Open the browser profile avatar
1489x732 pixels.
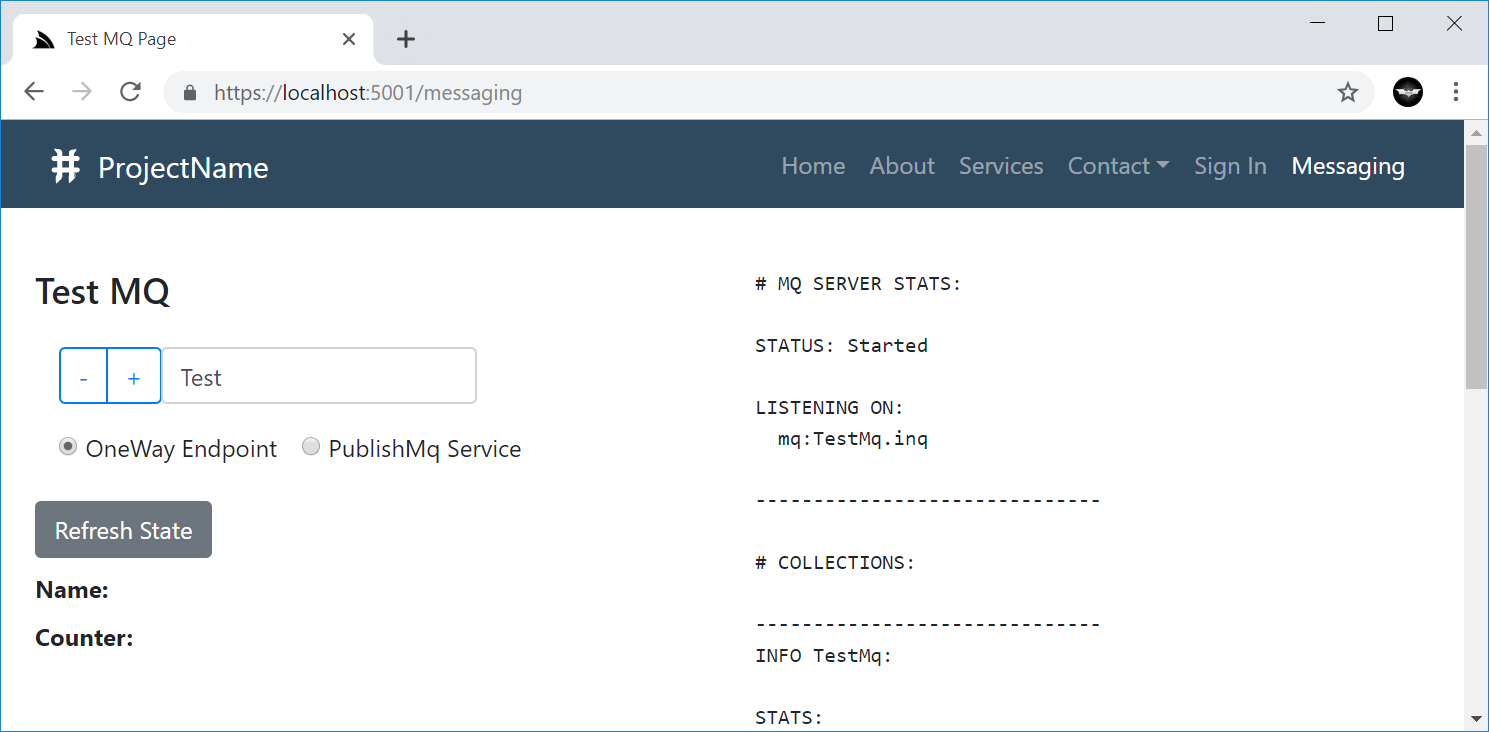pyautogui.click(x=1408, y=92)
